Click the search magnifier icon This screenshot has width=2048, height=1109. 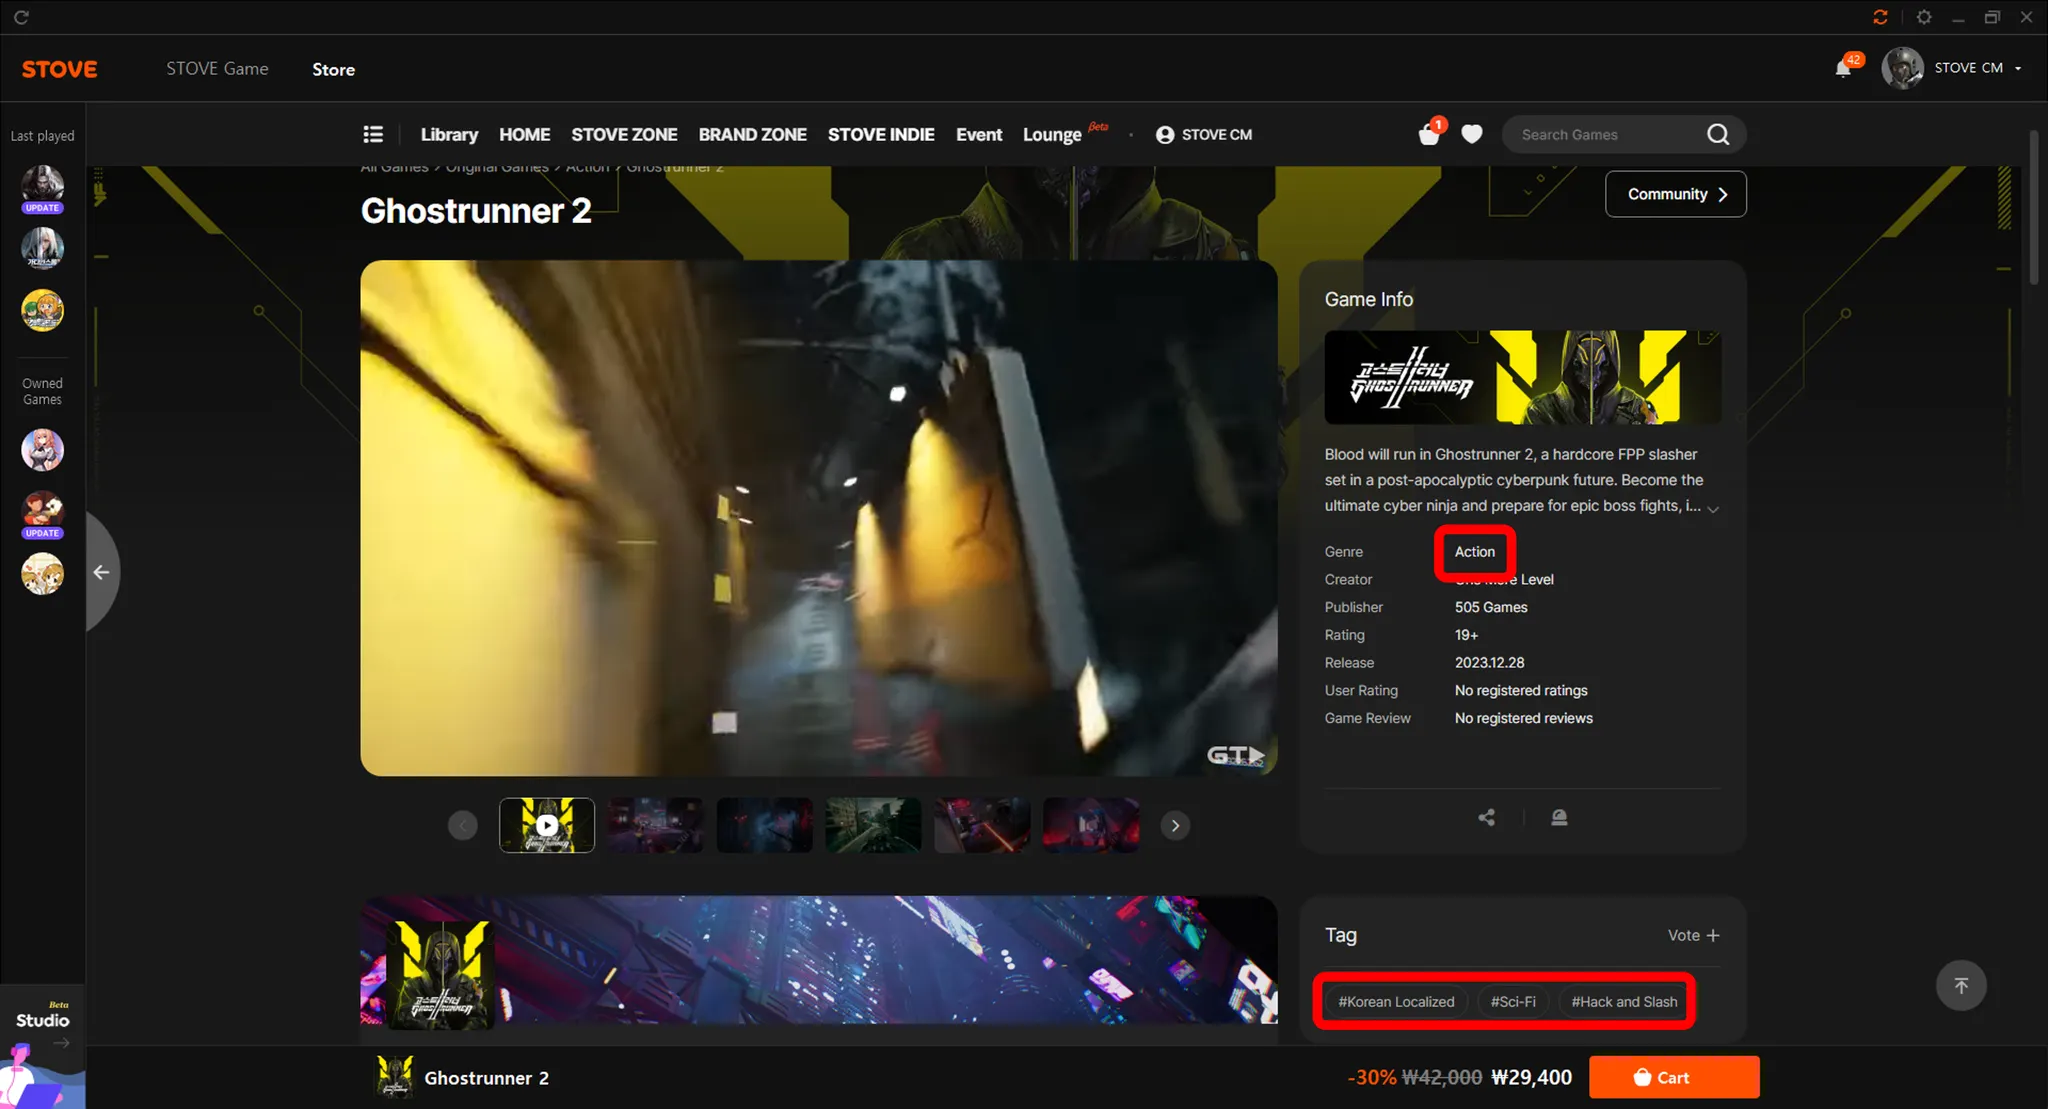tap(1717, 134)
